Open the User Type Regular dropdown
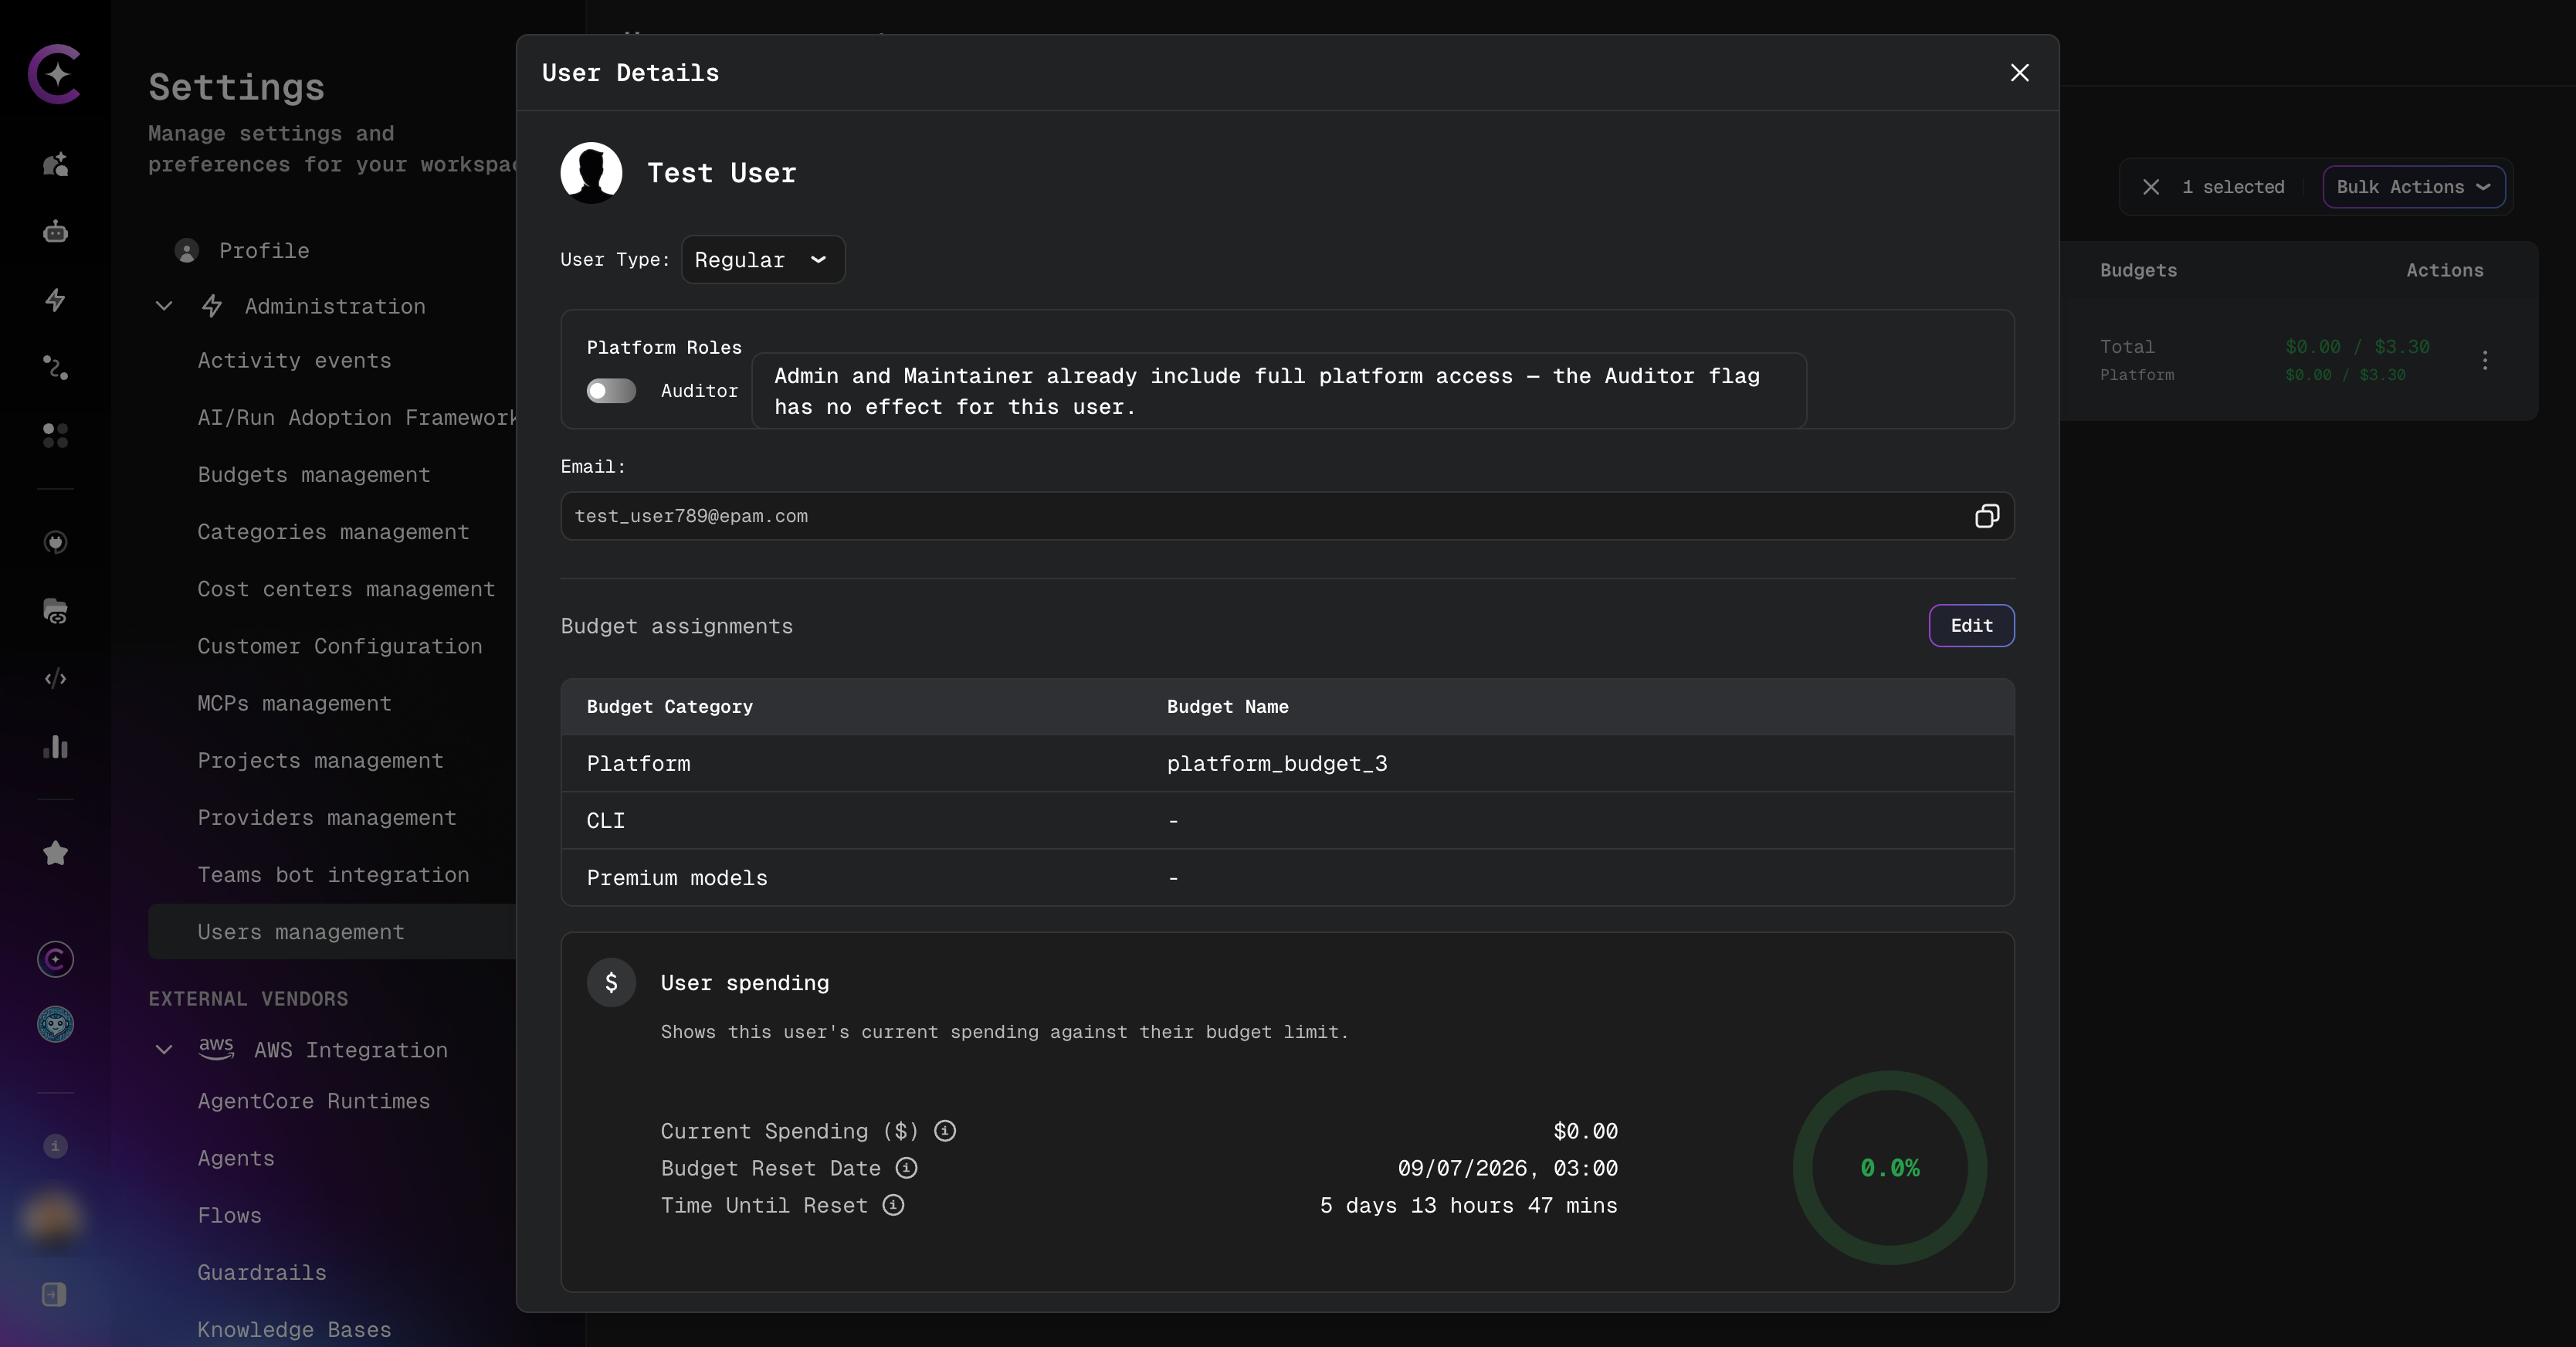 click(763, 260)
